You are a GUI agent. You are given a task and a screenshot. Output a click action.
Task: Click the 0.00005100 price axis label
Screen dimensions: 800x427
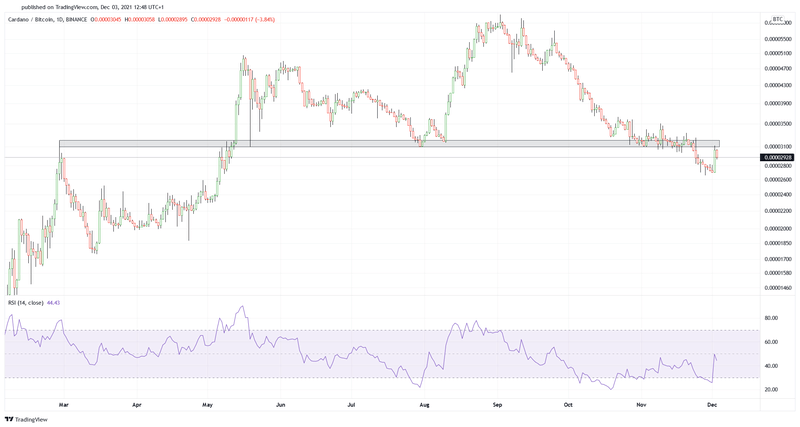point(778,53)
